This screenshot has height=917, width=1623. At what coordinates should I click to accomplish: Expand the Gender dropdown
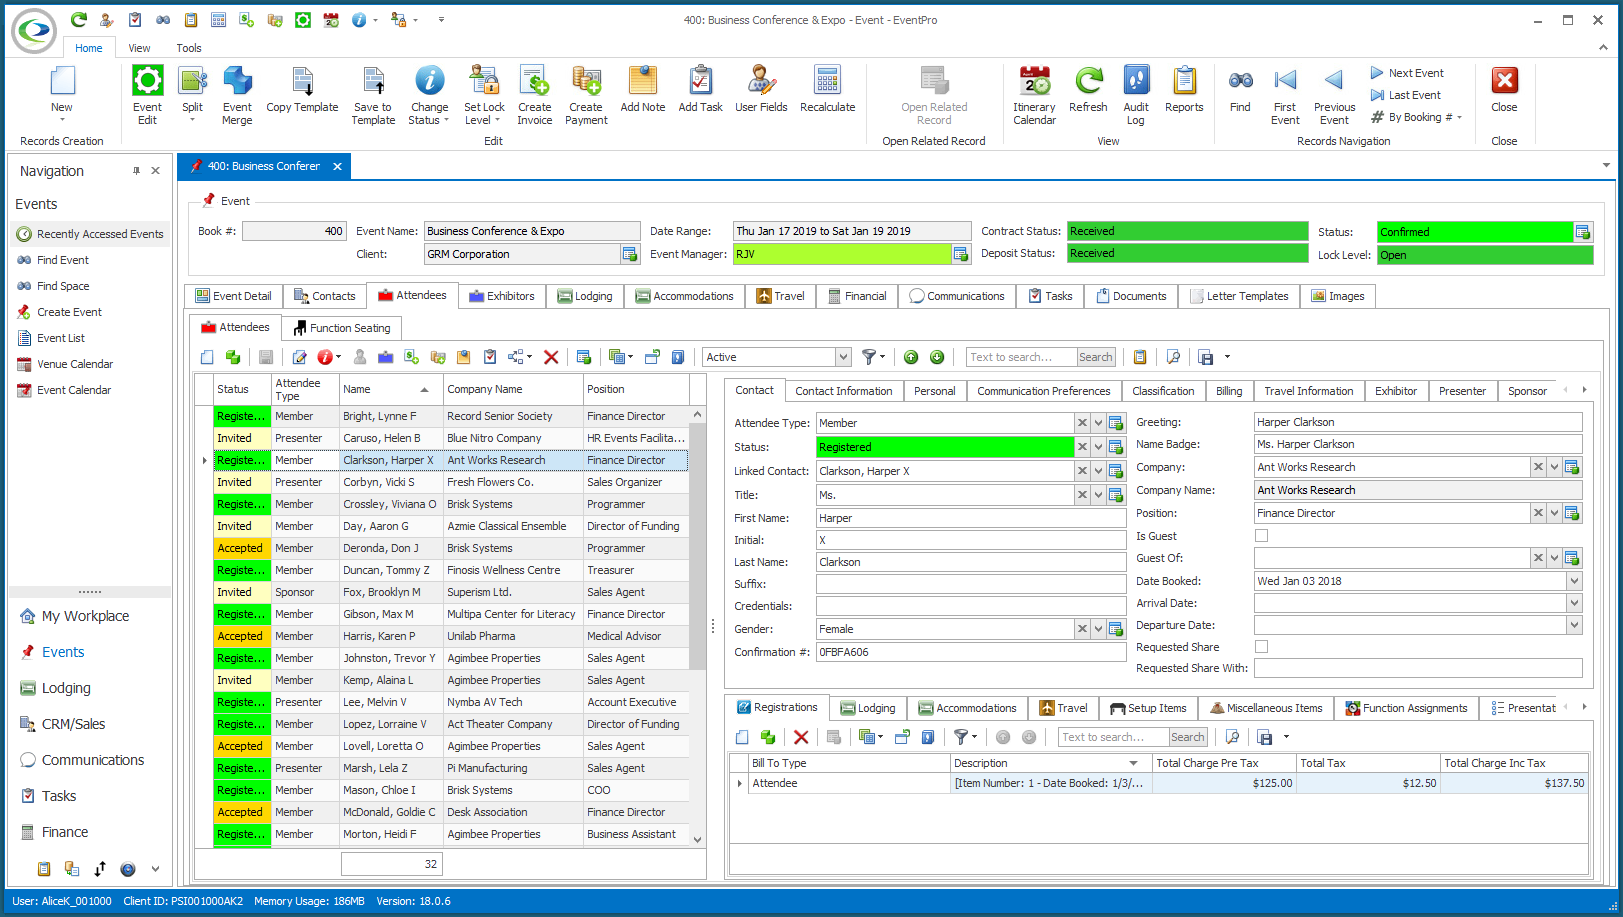(x=1098, y=629)
